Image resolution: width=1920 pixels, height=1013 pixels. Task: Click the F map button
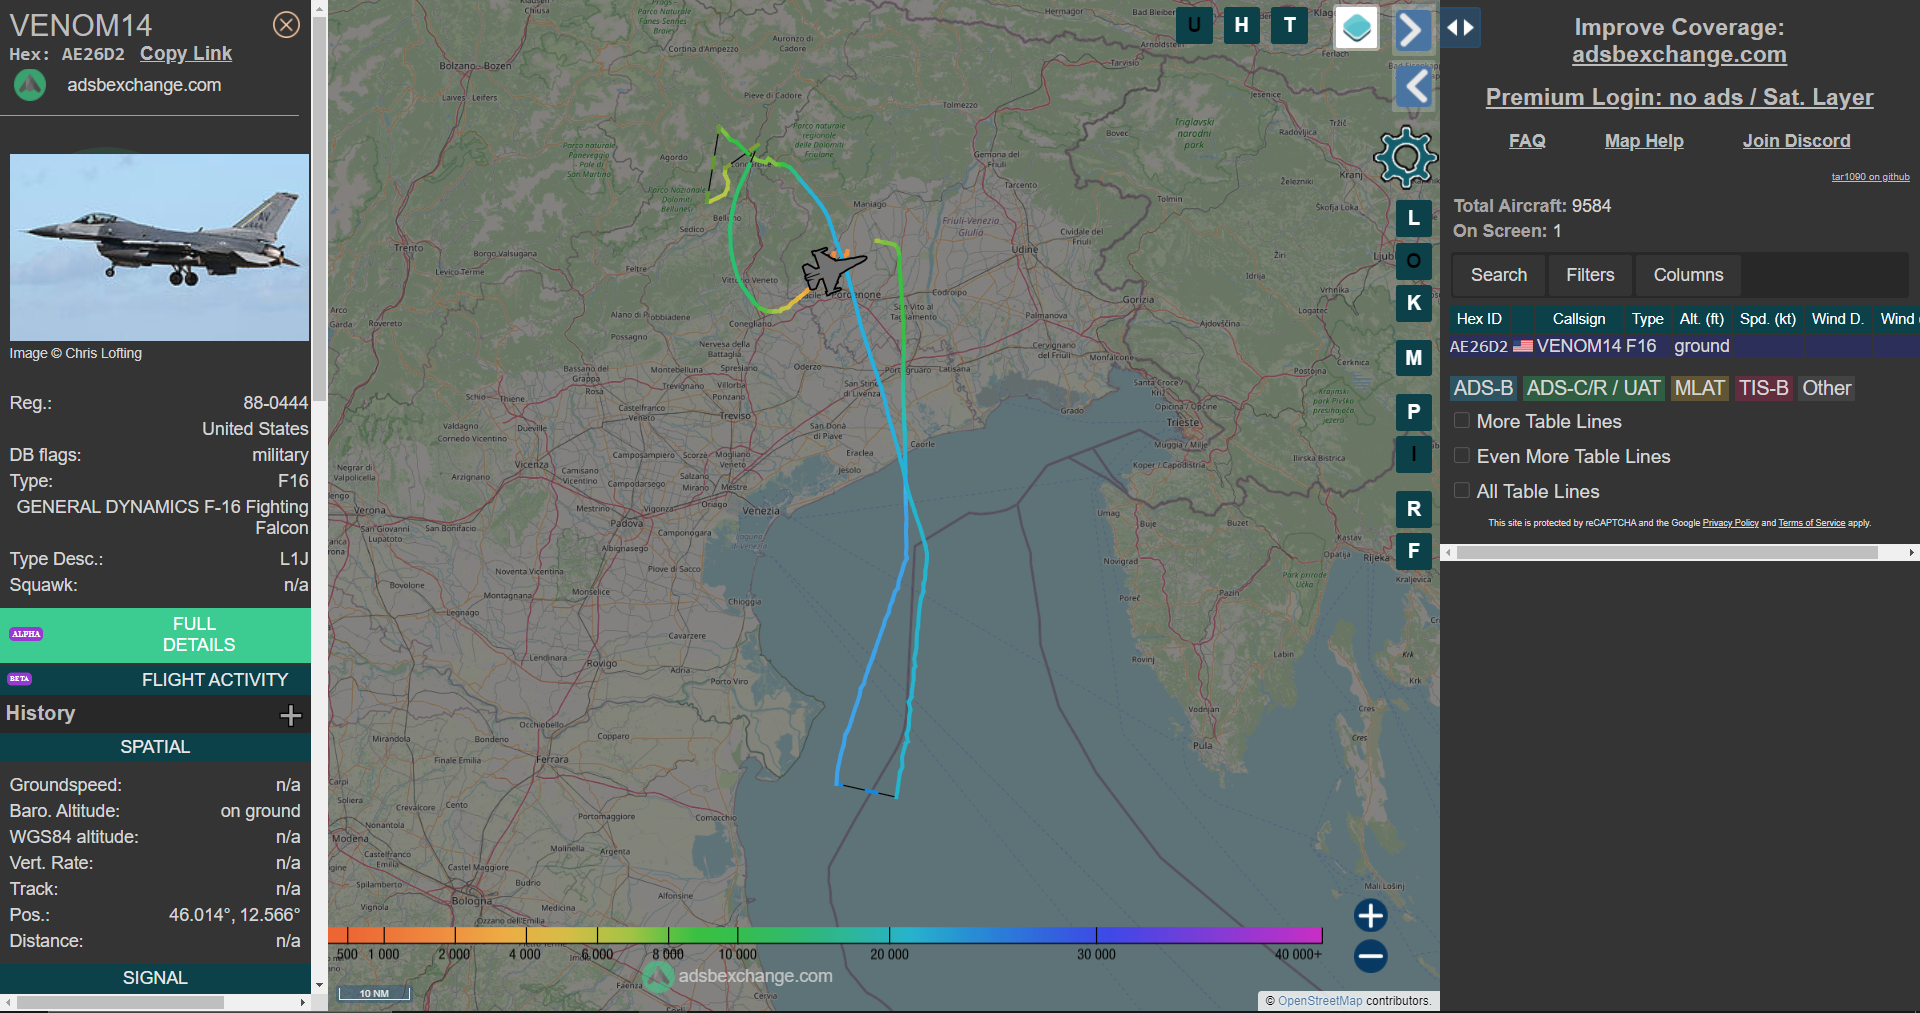click(x=1413, y=551)
